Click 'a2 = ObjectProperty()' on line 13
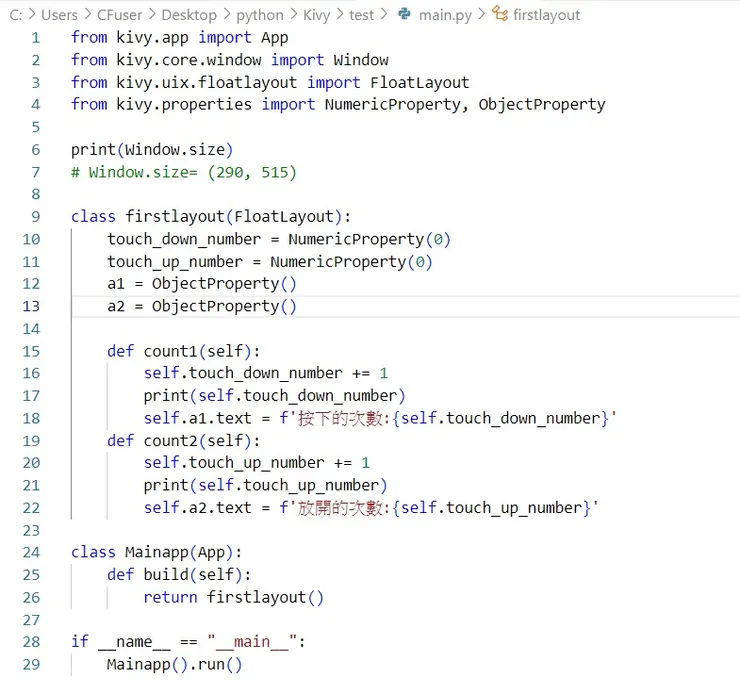Screen dimensions: 740x681 tap(202, 306)
